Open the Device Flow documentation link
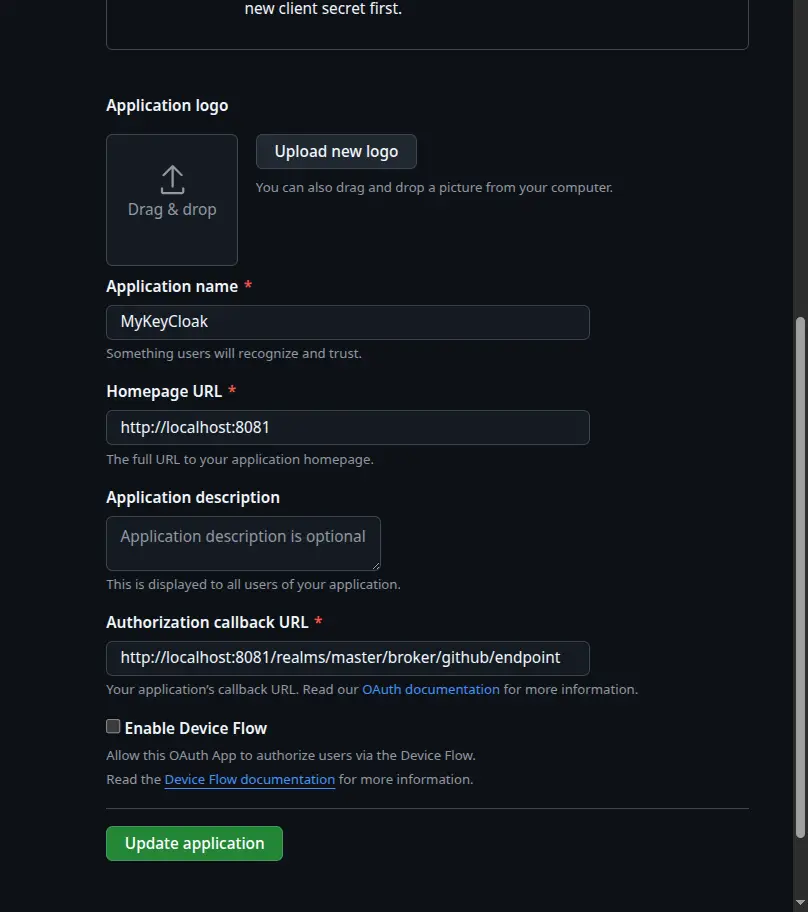 (x=249, y=779)
